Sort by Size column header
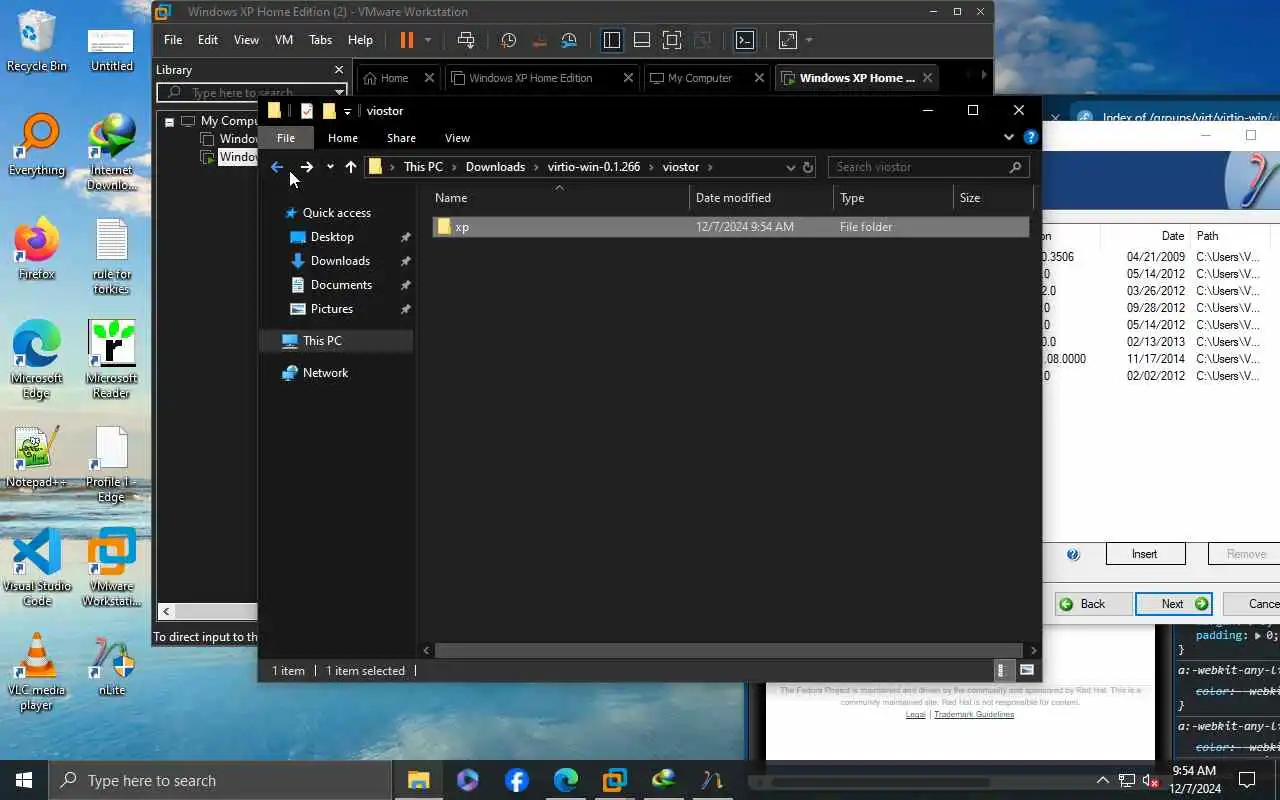Viewport: 1280px width, 800px height. click(x=992, y=198)
